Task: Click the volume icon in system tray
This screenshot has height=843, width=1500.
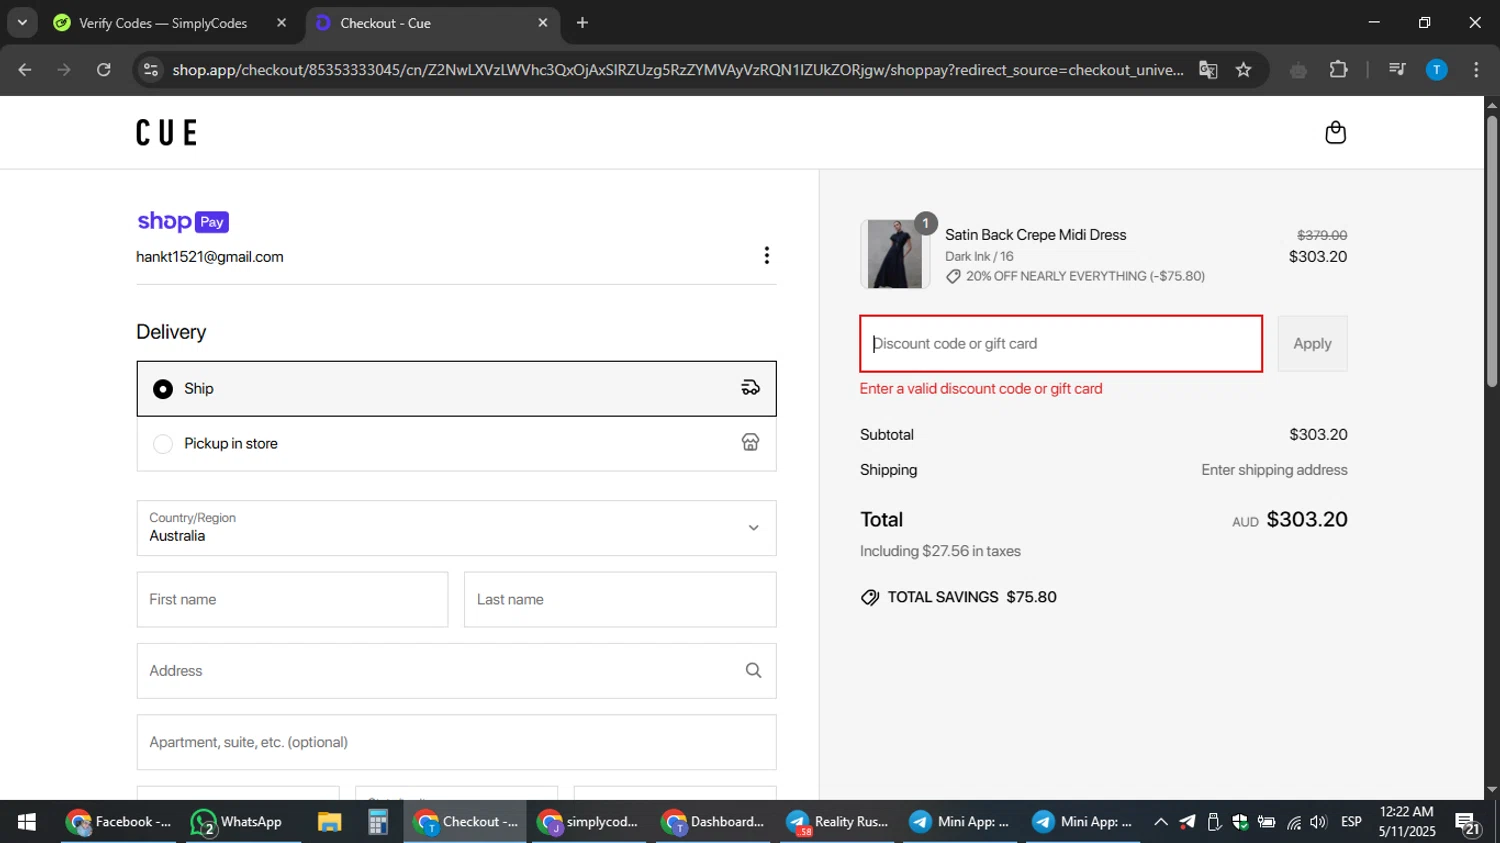Action: click(1318, 822)
